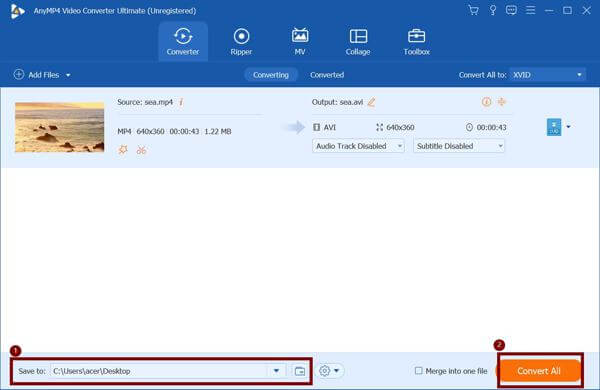Show the Converted list

pyautogui.click(x=327, y=75)
